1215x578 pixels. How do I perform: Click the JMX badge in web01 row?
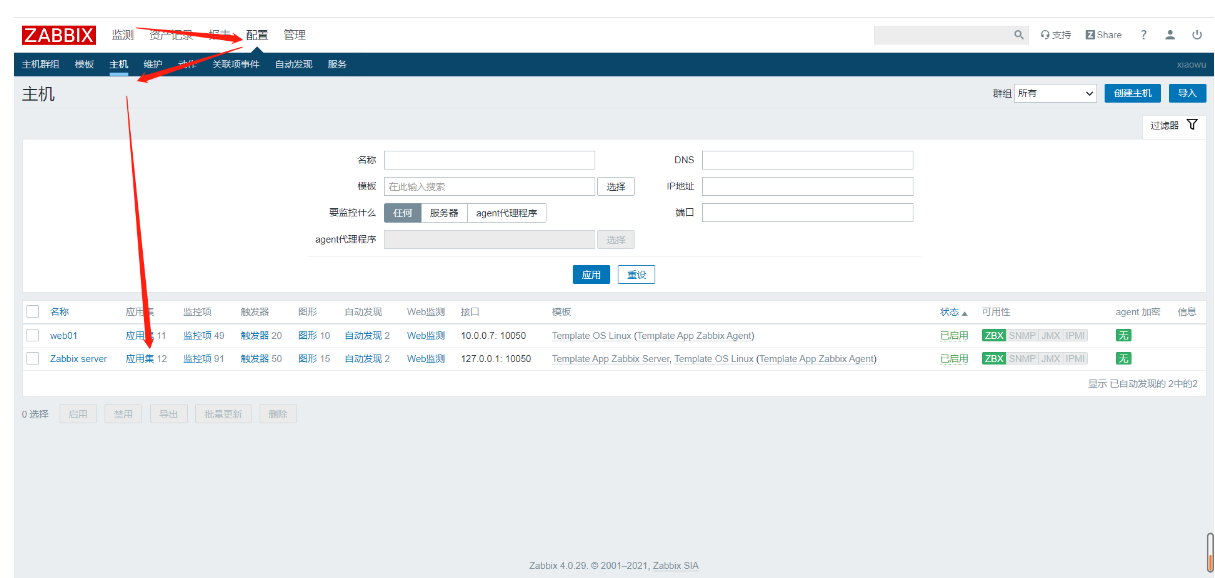click(x=1050, y=335)
